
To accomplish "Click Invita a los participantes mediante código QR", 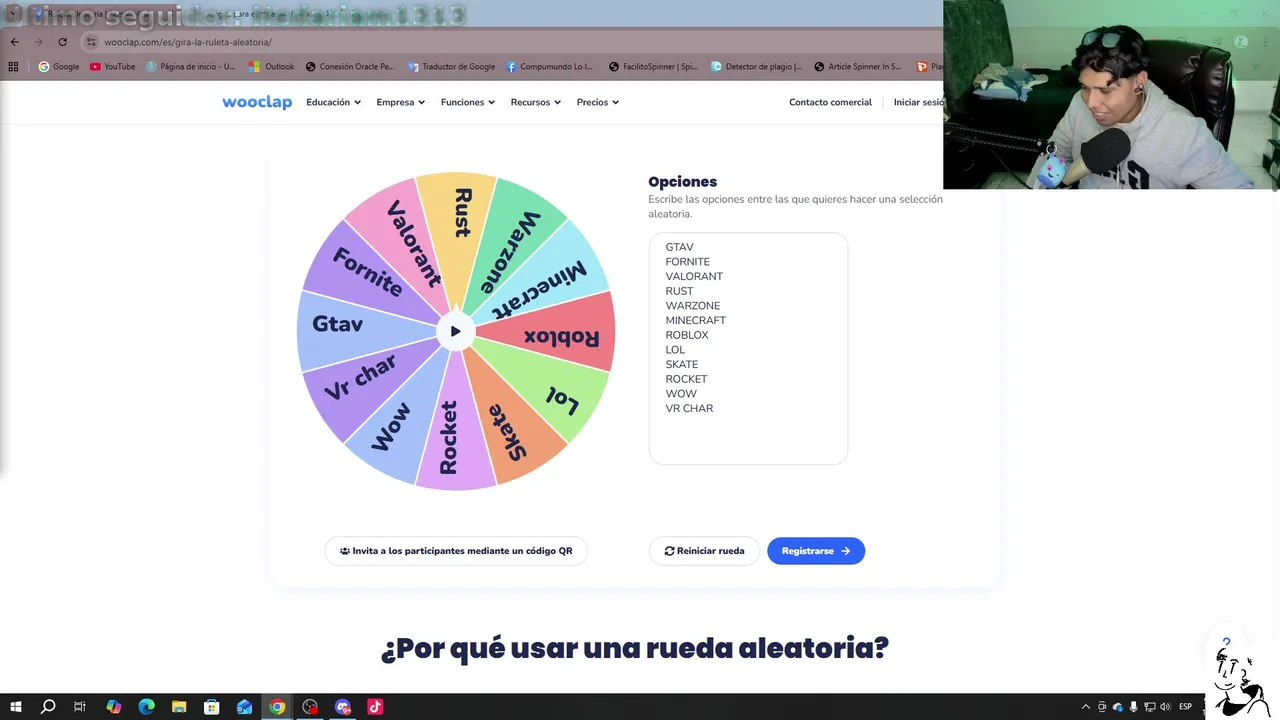I will 456,551.
